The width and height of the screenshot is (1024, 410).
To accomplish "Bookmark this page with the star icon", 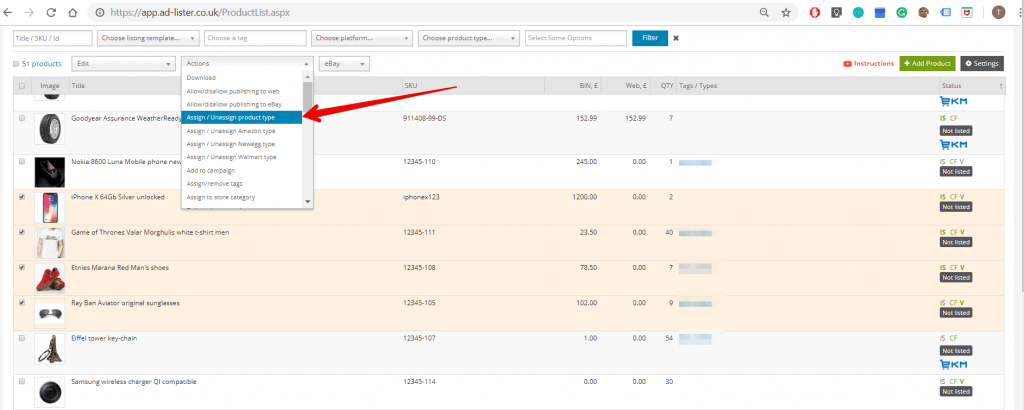I will click(786, 12).
